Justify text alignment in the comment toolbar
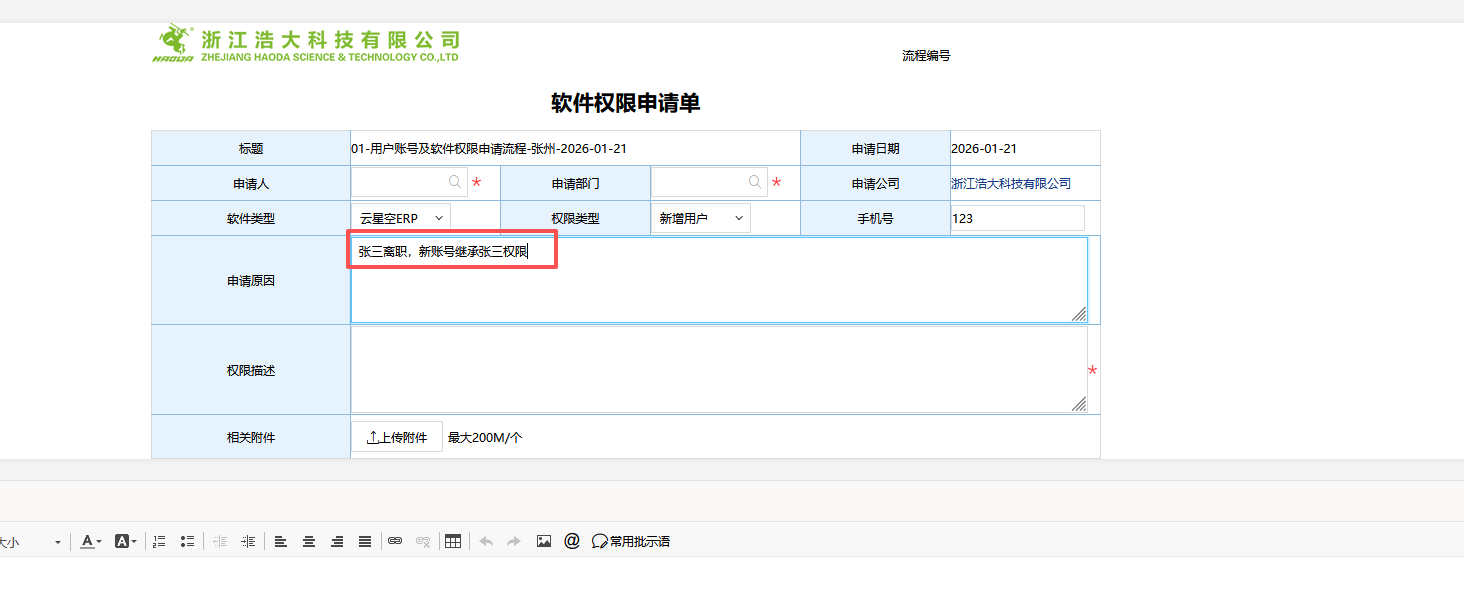The image size is (1464, 592). (365, 541)
